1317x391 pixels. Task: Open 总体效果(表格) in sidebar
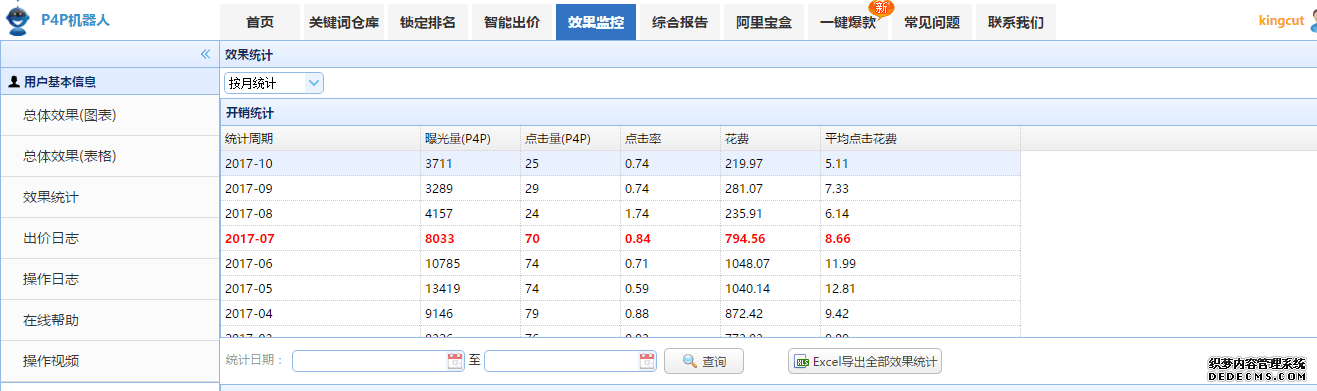[109, 156]
